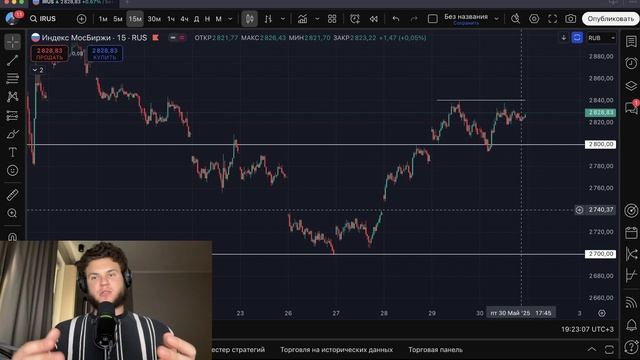Select the brush drawing tool
The image size is (640, 360).
click(x=13, y=134)
